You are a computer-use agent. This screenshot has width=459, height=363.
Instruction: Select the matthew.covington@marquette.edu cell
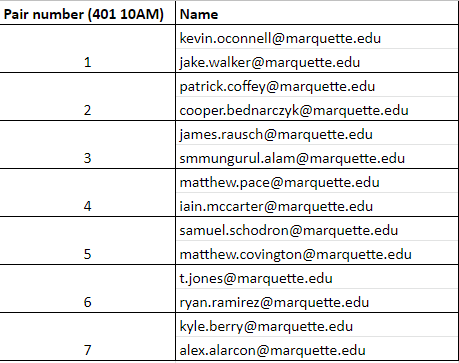(x=317, y=253)
